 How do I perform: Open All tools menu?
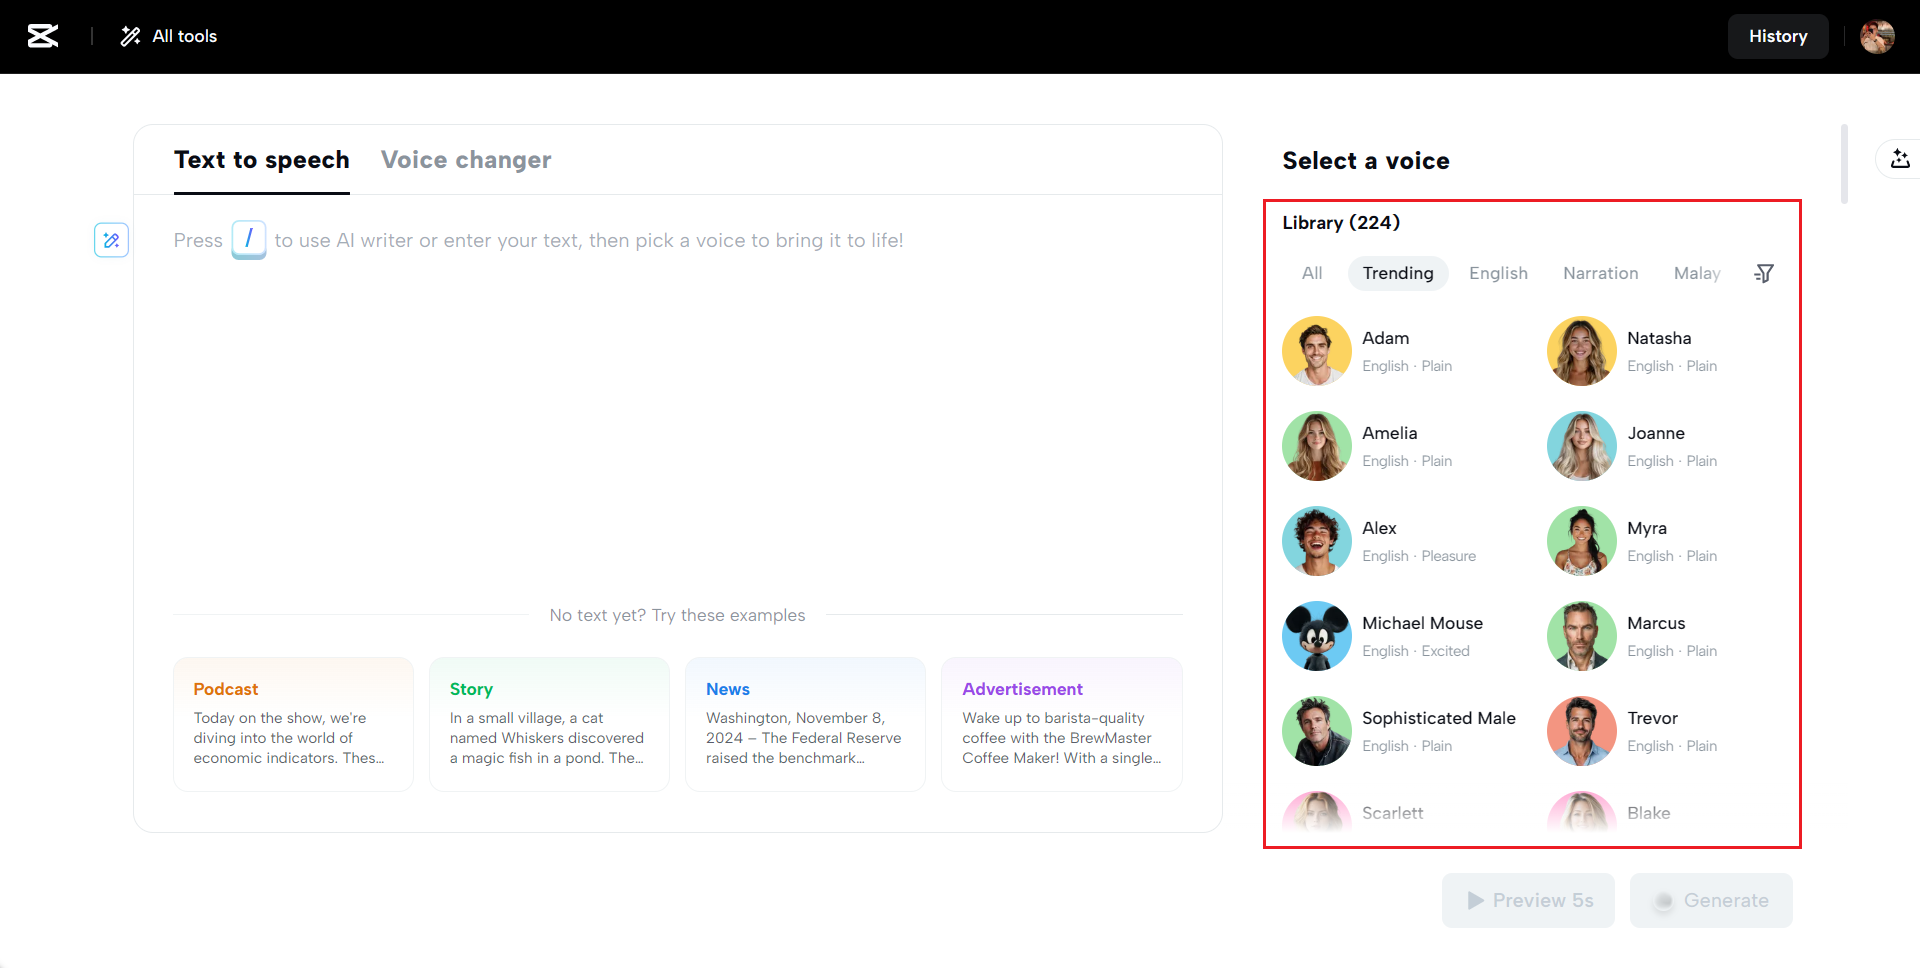169,36
